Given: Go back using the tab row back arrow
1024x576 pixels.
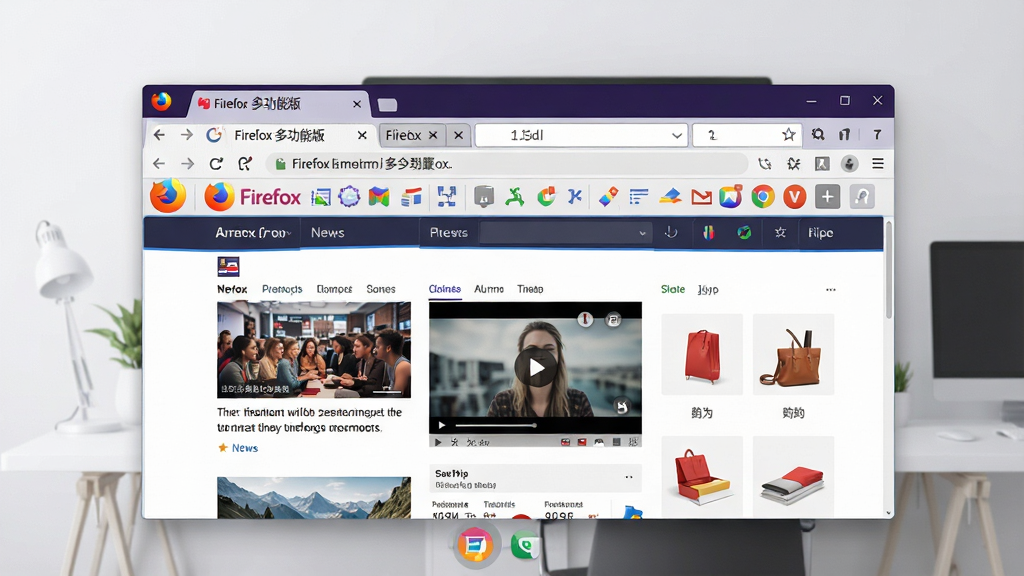Looking at the screenshot, I should (x=159, y=135).
